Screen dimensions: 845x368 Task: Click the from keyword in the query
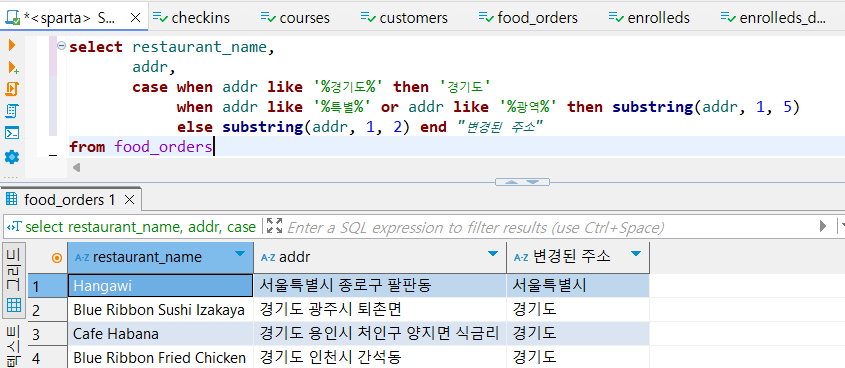[x=87, y=147]
